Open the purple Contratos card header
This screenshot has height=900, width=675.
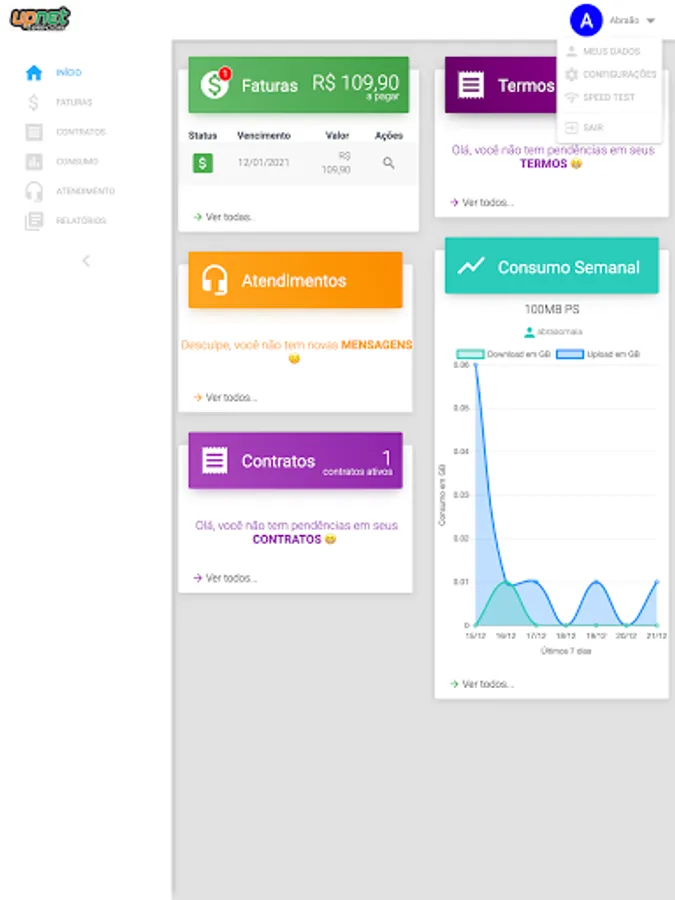click(x=295, y=460)
